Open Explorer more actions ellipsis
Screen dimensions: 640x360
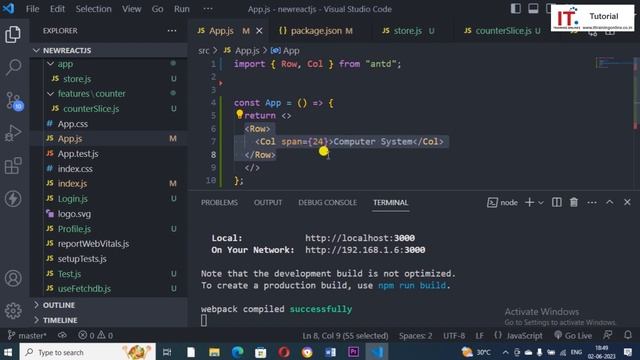pos(172,31)
